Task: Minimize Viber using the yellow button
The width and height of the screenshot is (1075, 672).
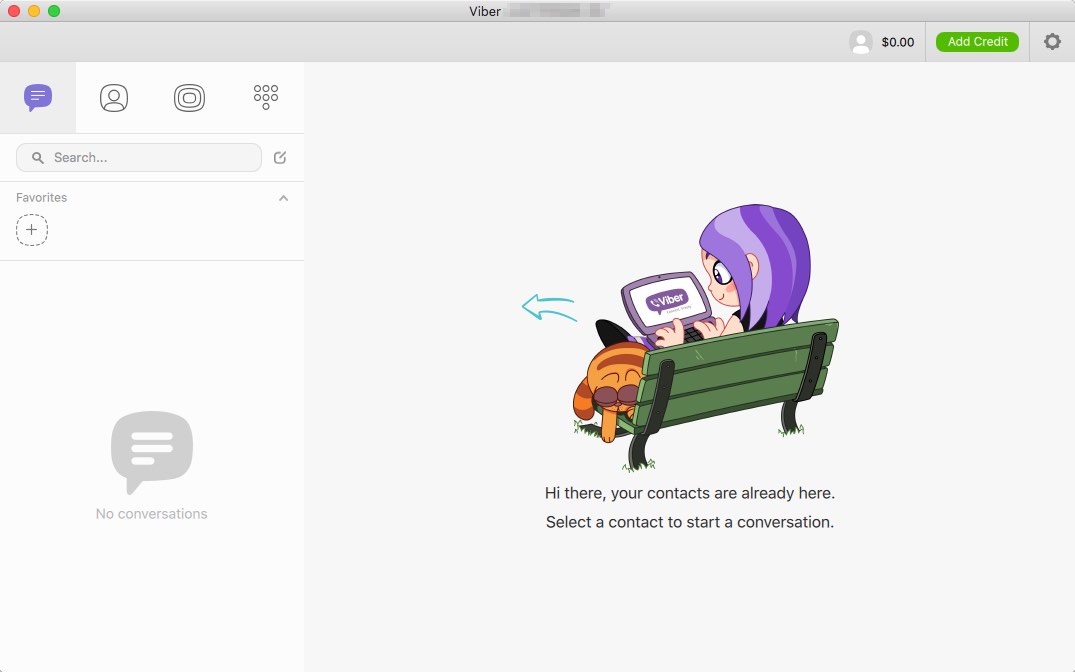Action: pyautogui.click(x=34, y=11)
